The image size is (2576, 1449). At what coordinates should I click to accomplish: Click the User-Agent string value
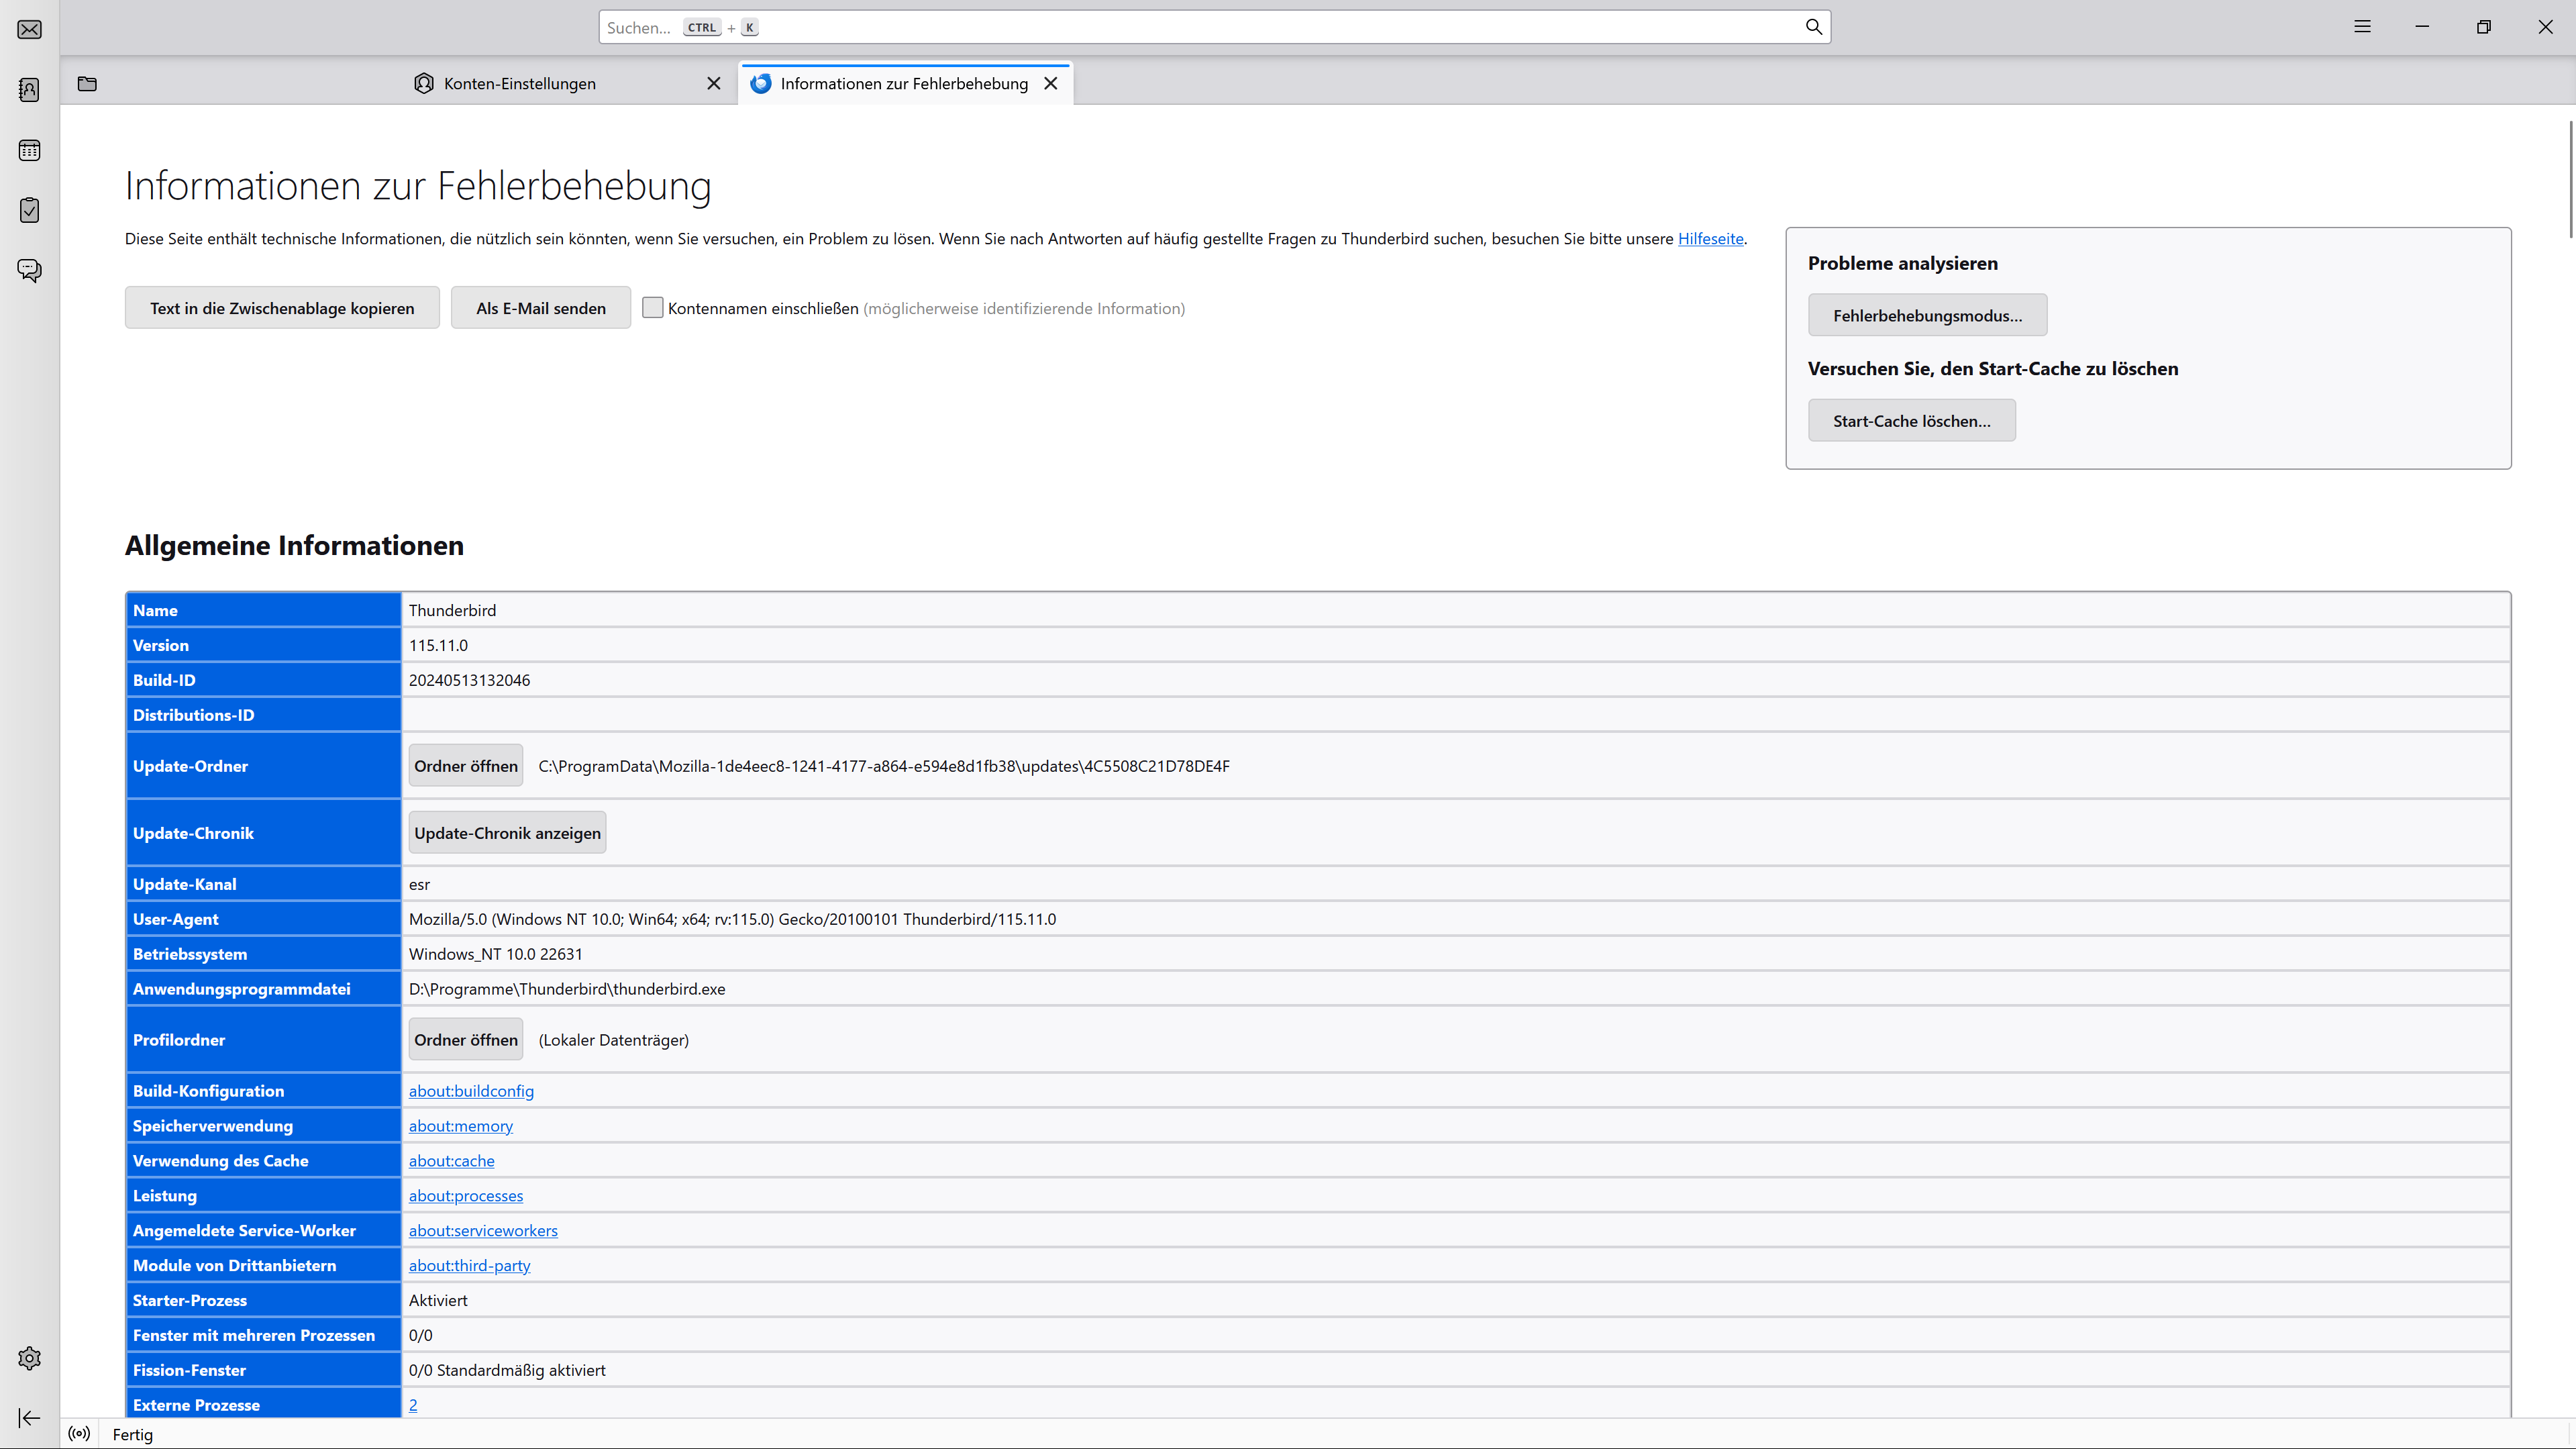tap(732, 919)
